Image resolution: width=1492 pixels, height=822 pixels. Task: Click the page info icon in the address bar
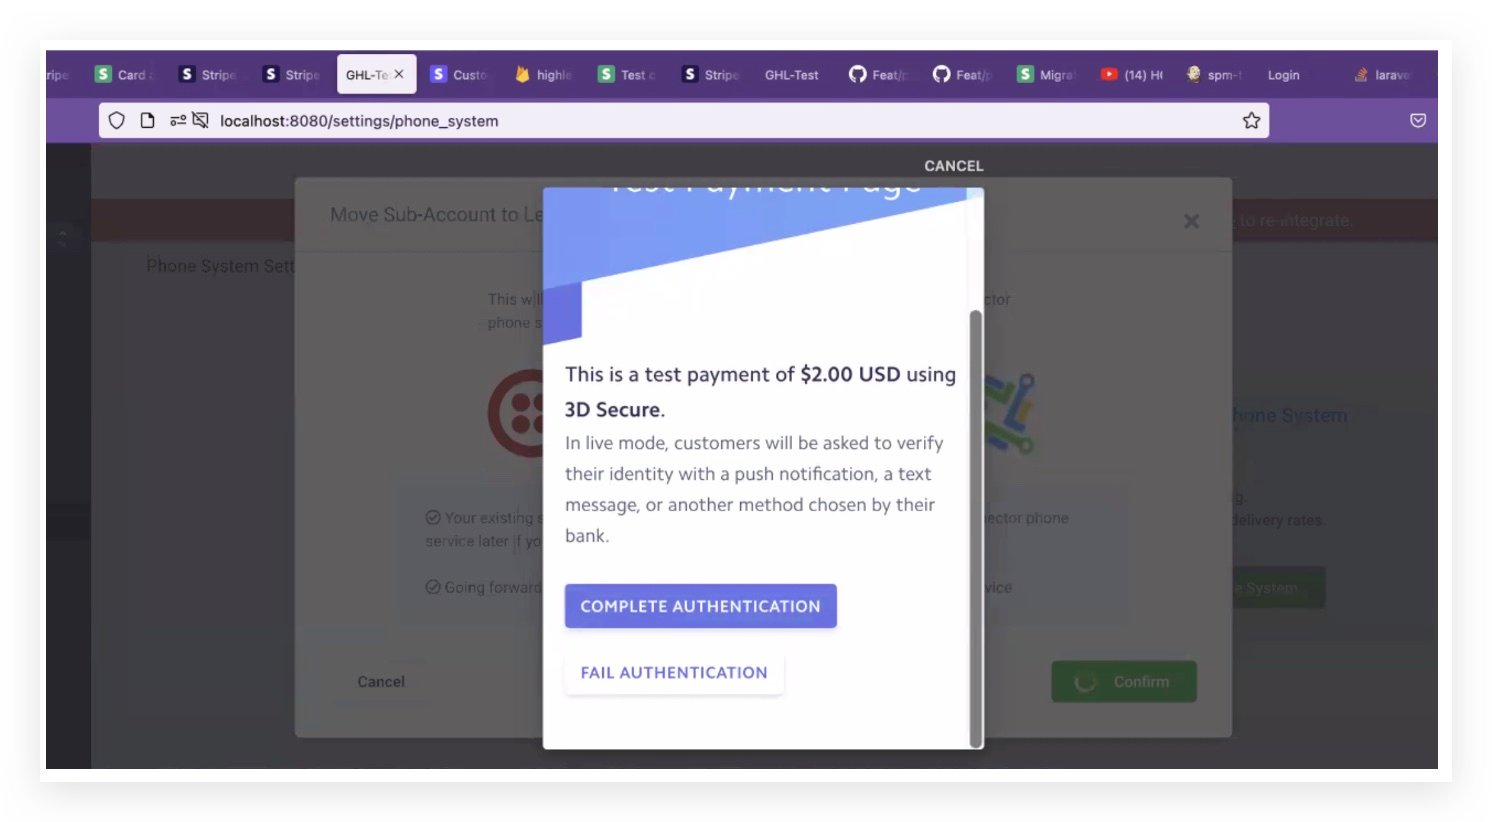(x=147, y=121)
